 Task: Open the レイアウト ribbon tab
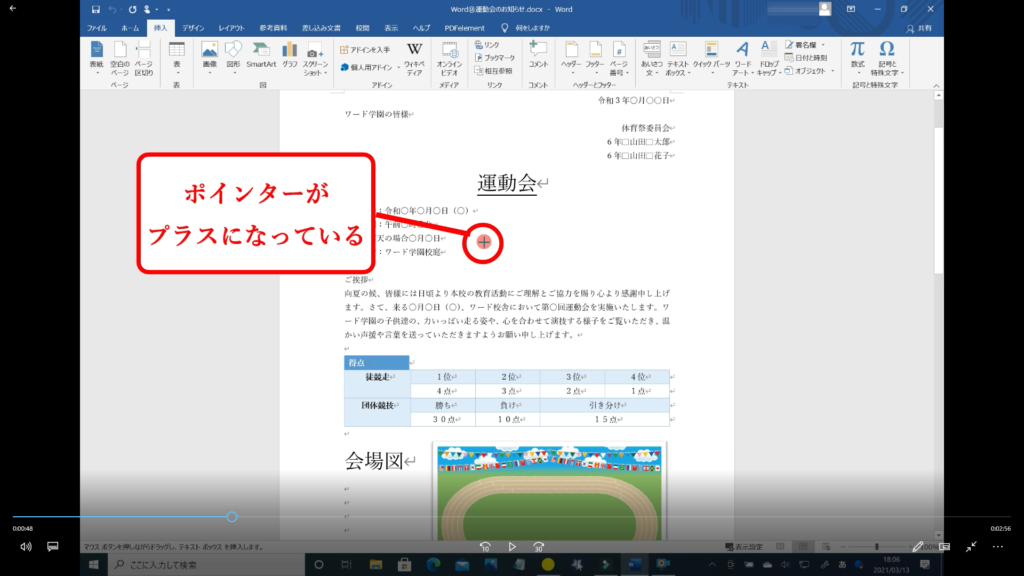point(231,28)
